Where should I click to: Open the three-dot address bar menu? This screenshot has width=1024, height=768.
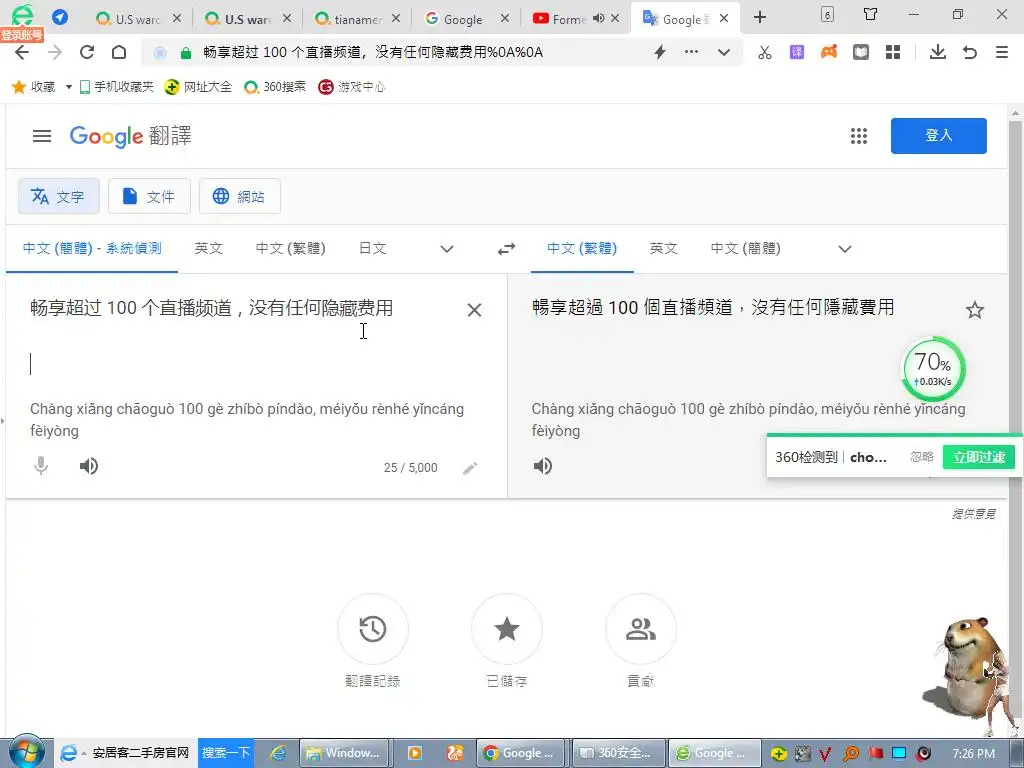[x=691, y=52]
